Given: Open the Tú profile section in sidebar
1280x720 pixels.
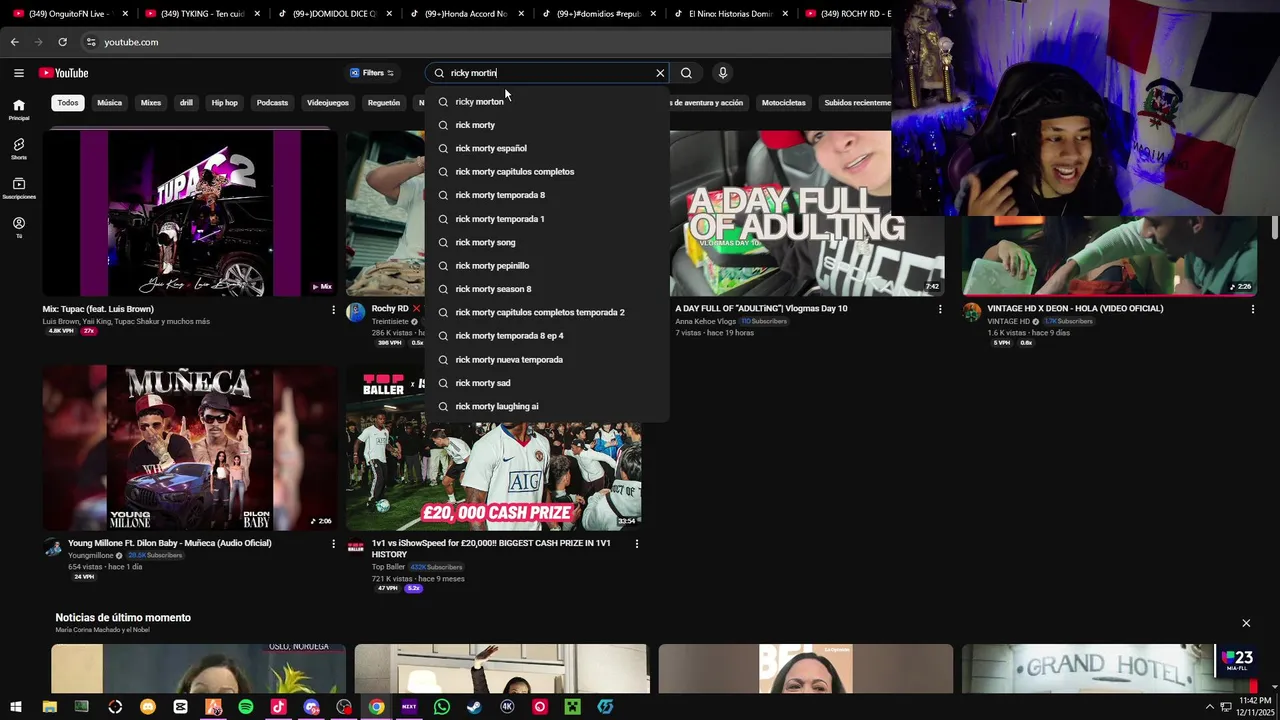Looking at the screenshot, I should 19,227.
